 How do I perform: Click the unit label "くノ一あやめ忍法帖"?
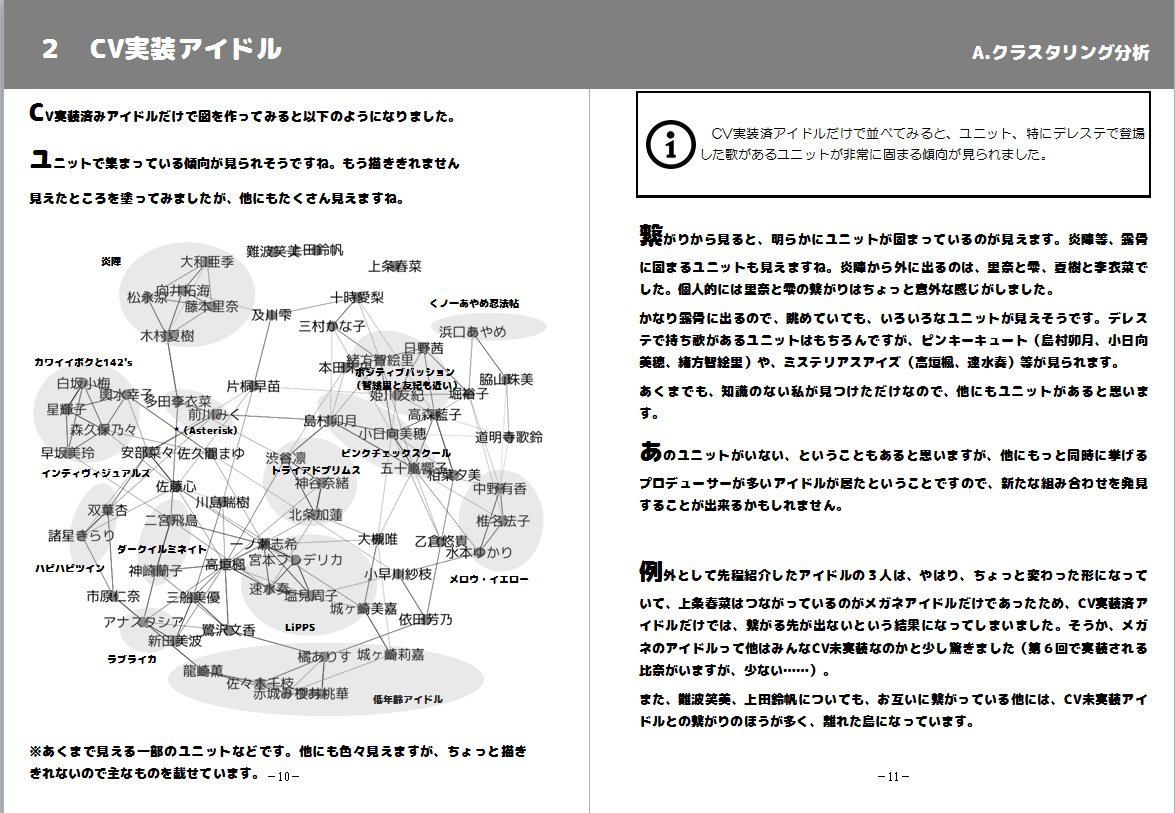tap(474, 303)
